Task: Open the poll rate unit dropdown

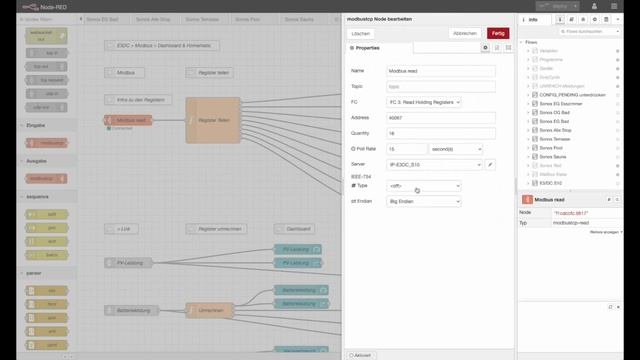Action: (456, 149)
